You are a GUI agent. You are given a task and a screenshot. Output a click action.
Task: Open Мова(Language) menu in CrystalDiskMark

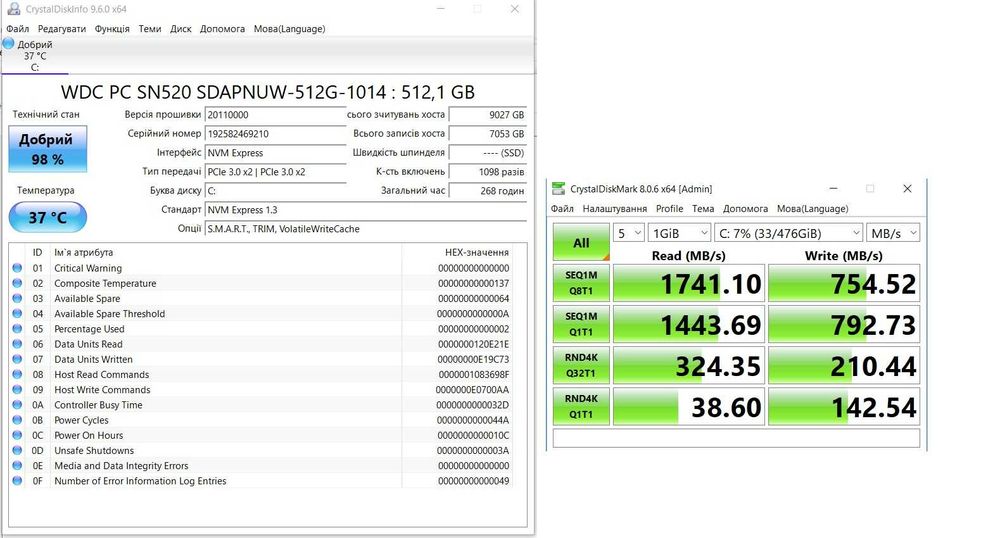point(812,208)
